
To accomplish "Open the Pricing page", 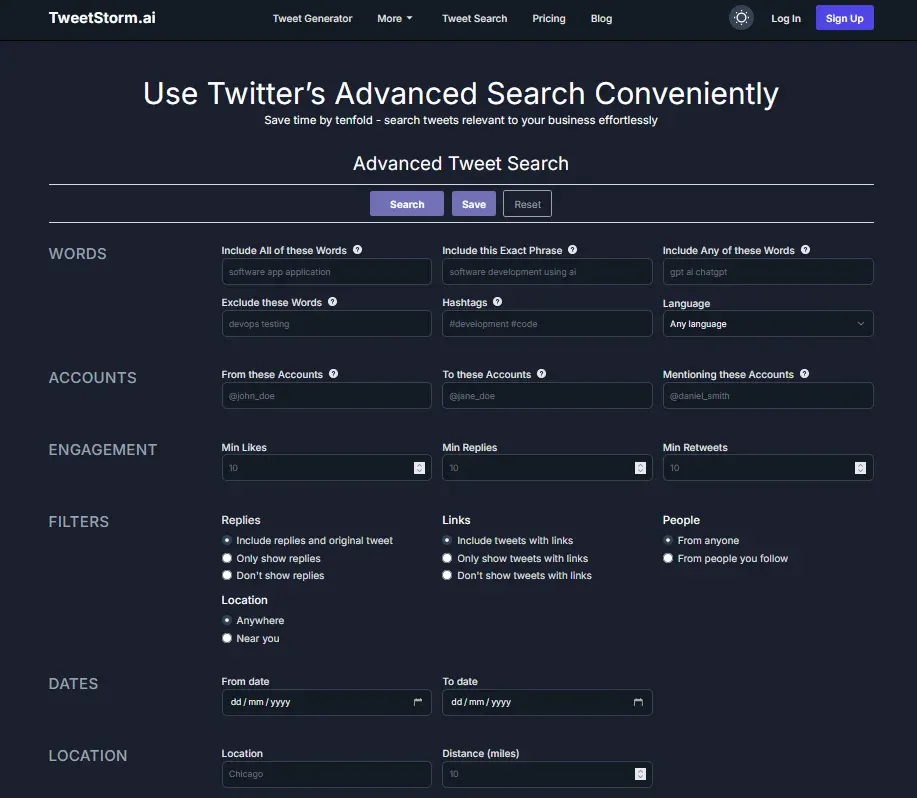I will pos(548,18).
